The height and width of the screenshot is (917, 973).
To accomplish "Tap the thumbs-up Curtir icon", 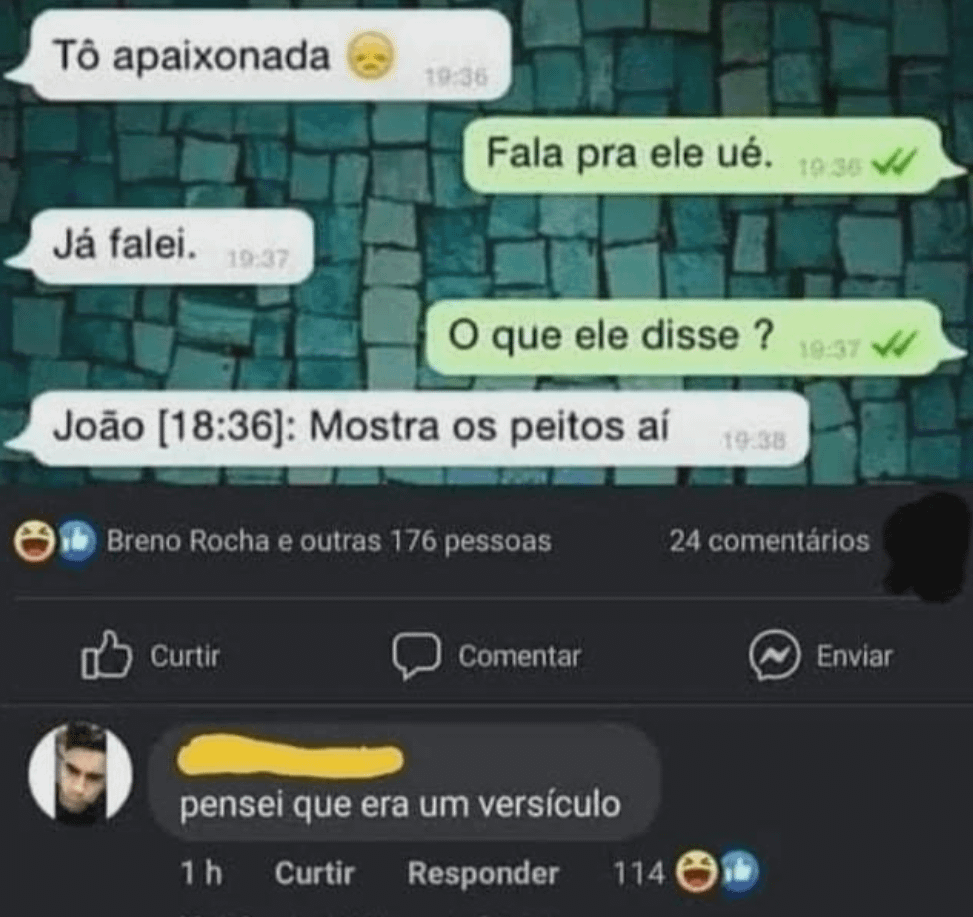I will click(106, 655).
